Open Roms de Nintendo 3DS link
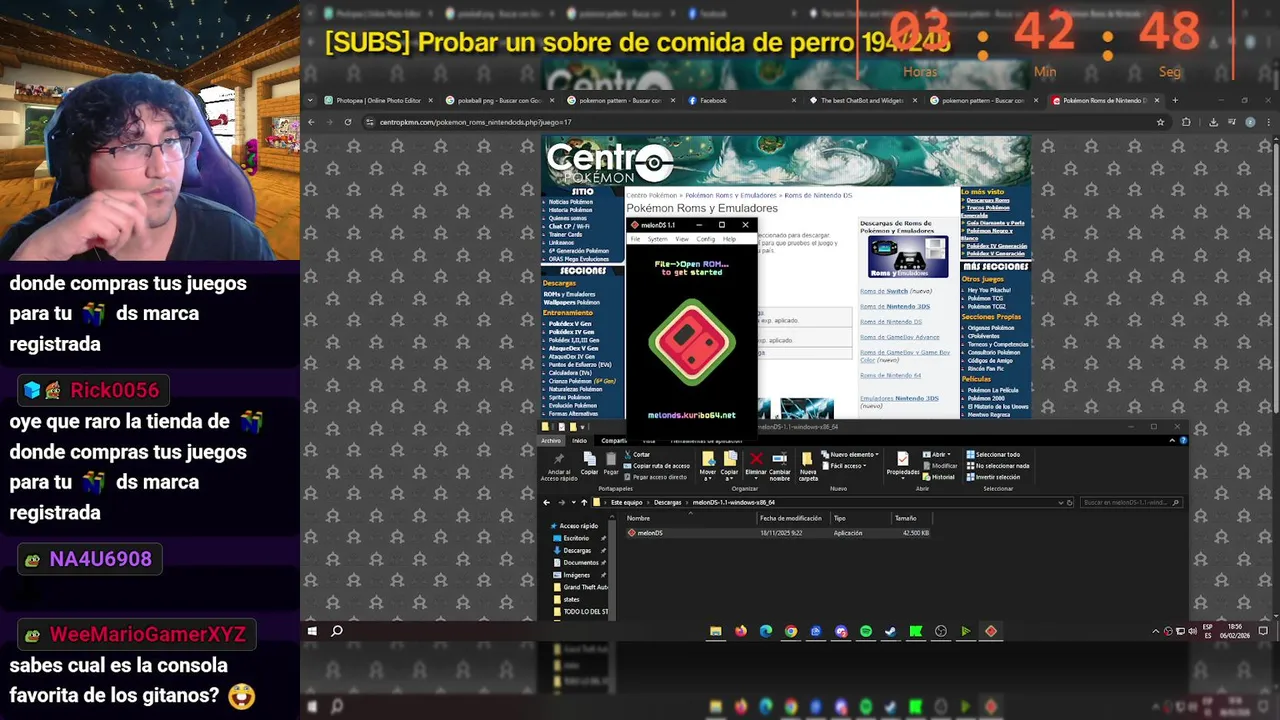Image resolution: width=1280 pixels, height=720 pixels. click(895, 306)
